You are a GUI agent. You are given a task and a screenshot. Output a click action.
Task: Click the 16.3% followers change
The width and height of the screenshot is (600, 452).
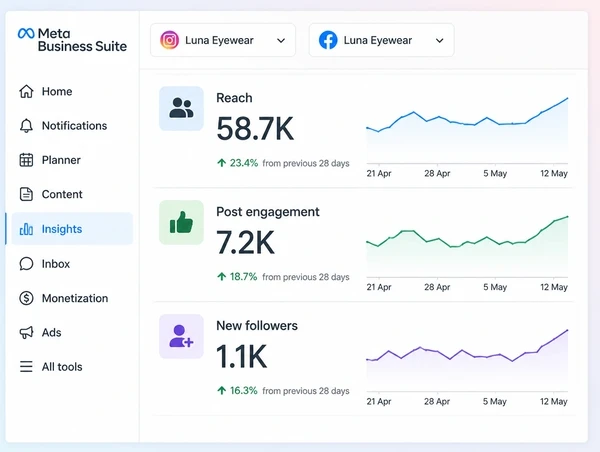pos(243,390)
